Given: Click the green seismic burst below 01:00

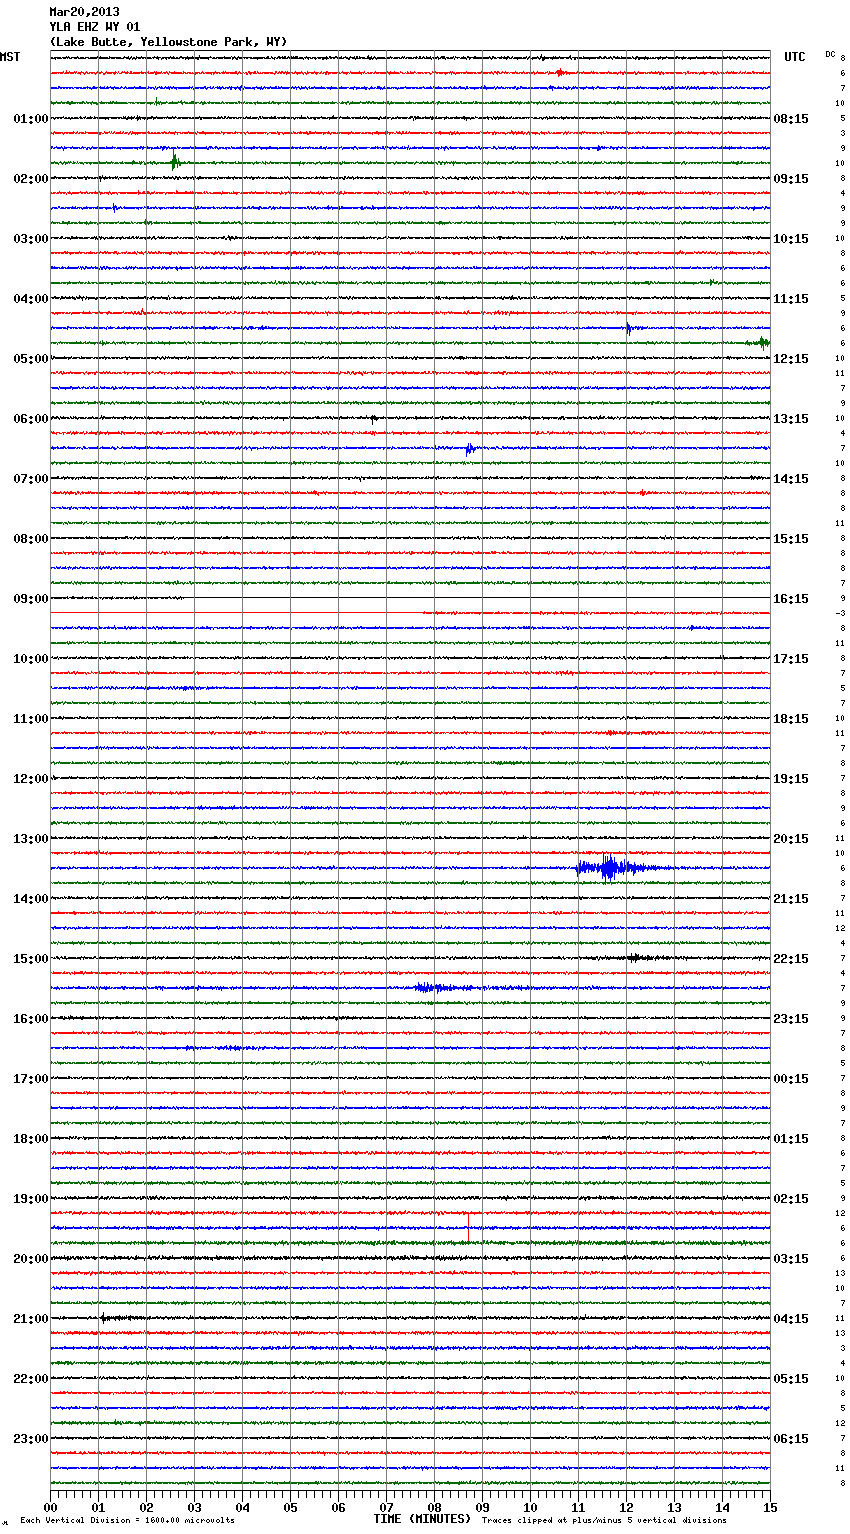Looking at the screenshot, I should (175, 162).
